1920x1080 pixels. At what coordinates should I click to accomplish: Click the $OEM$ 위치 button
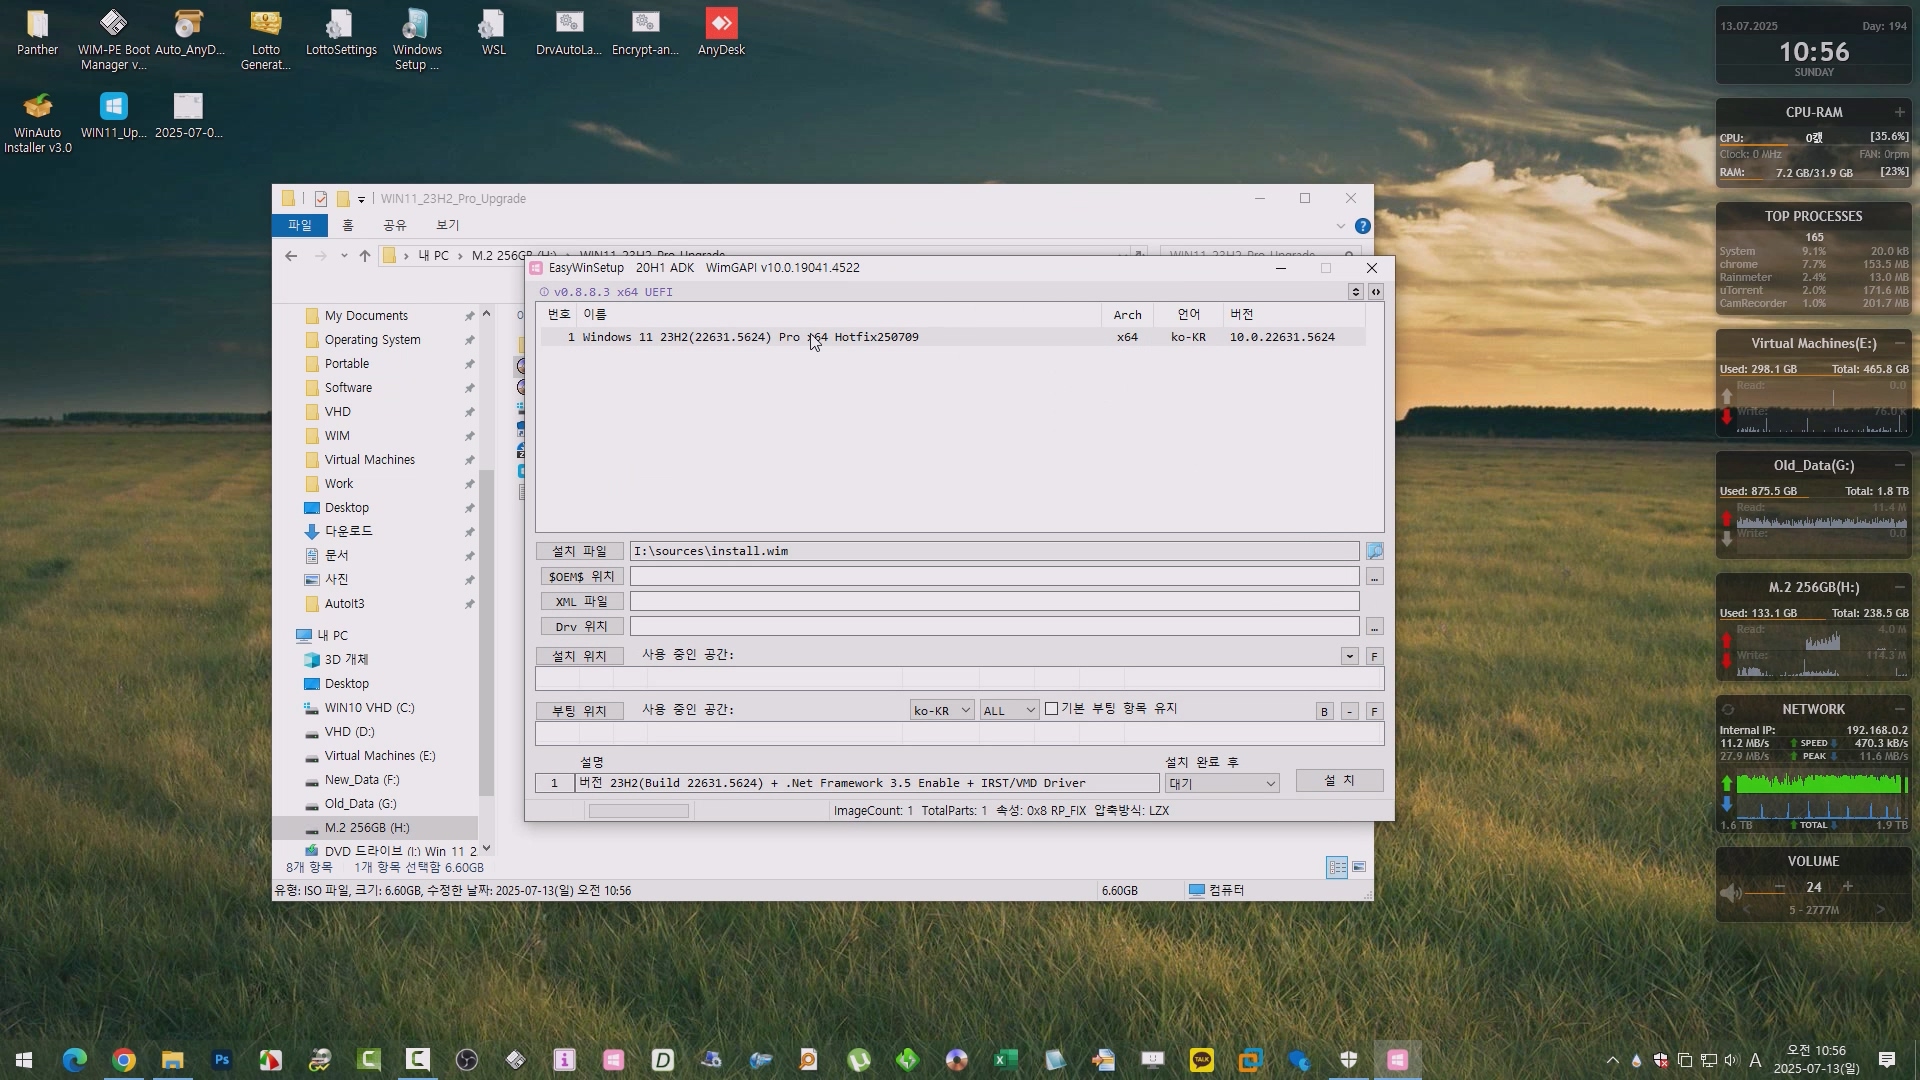pos(580,576)
